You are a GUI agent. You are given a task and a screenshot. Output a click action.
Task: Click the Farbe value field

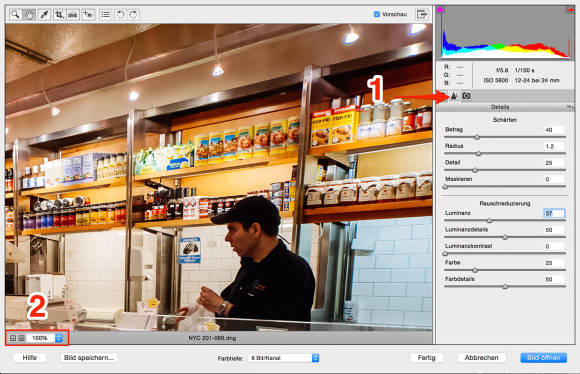coord(554,263)
